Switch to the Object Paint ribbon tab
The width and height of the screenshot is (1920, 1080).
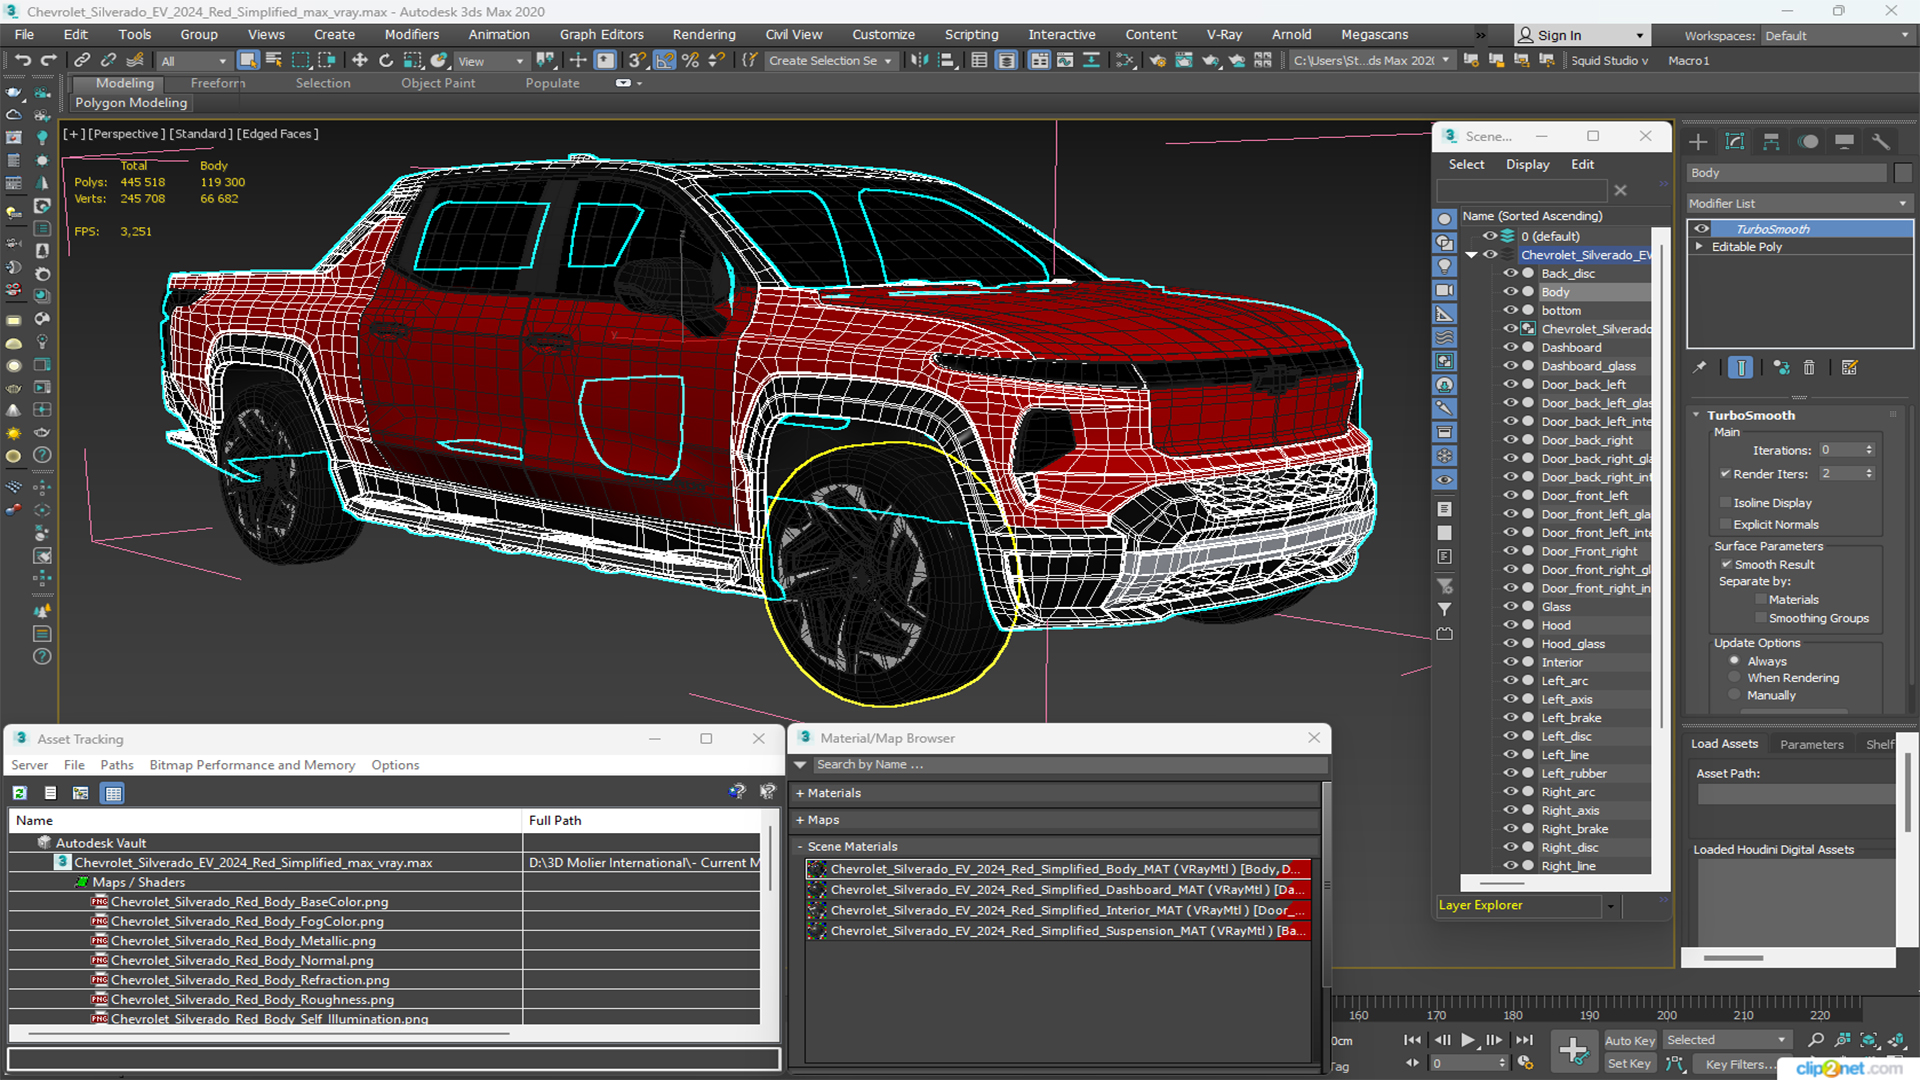point(438,84)
